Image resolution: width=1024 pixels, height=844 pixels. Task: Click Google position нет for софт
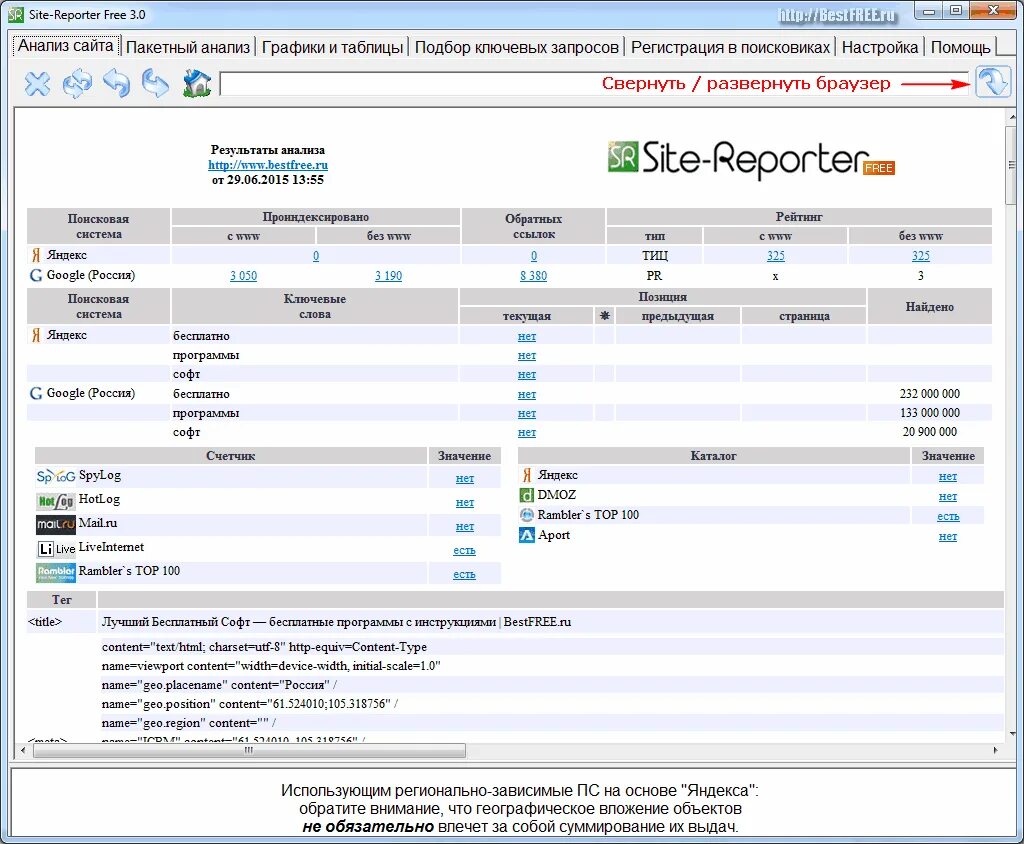(527, 432)
